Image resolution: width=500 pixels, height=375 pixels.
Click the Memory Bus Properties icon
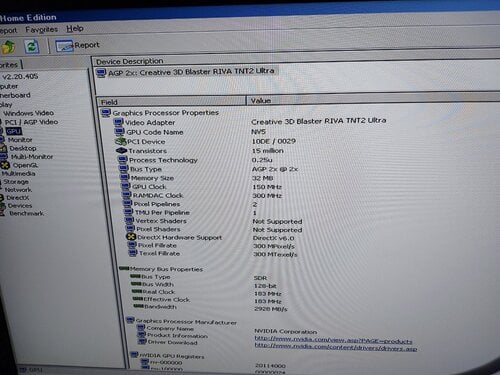coord(124,268)
